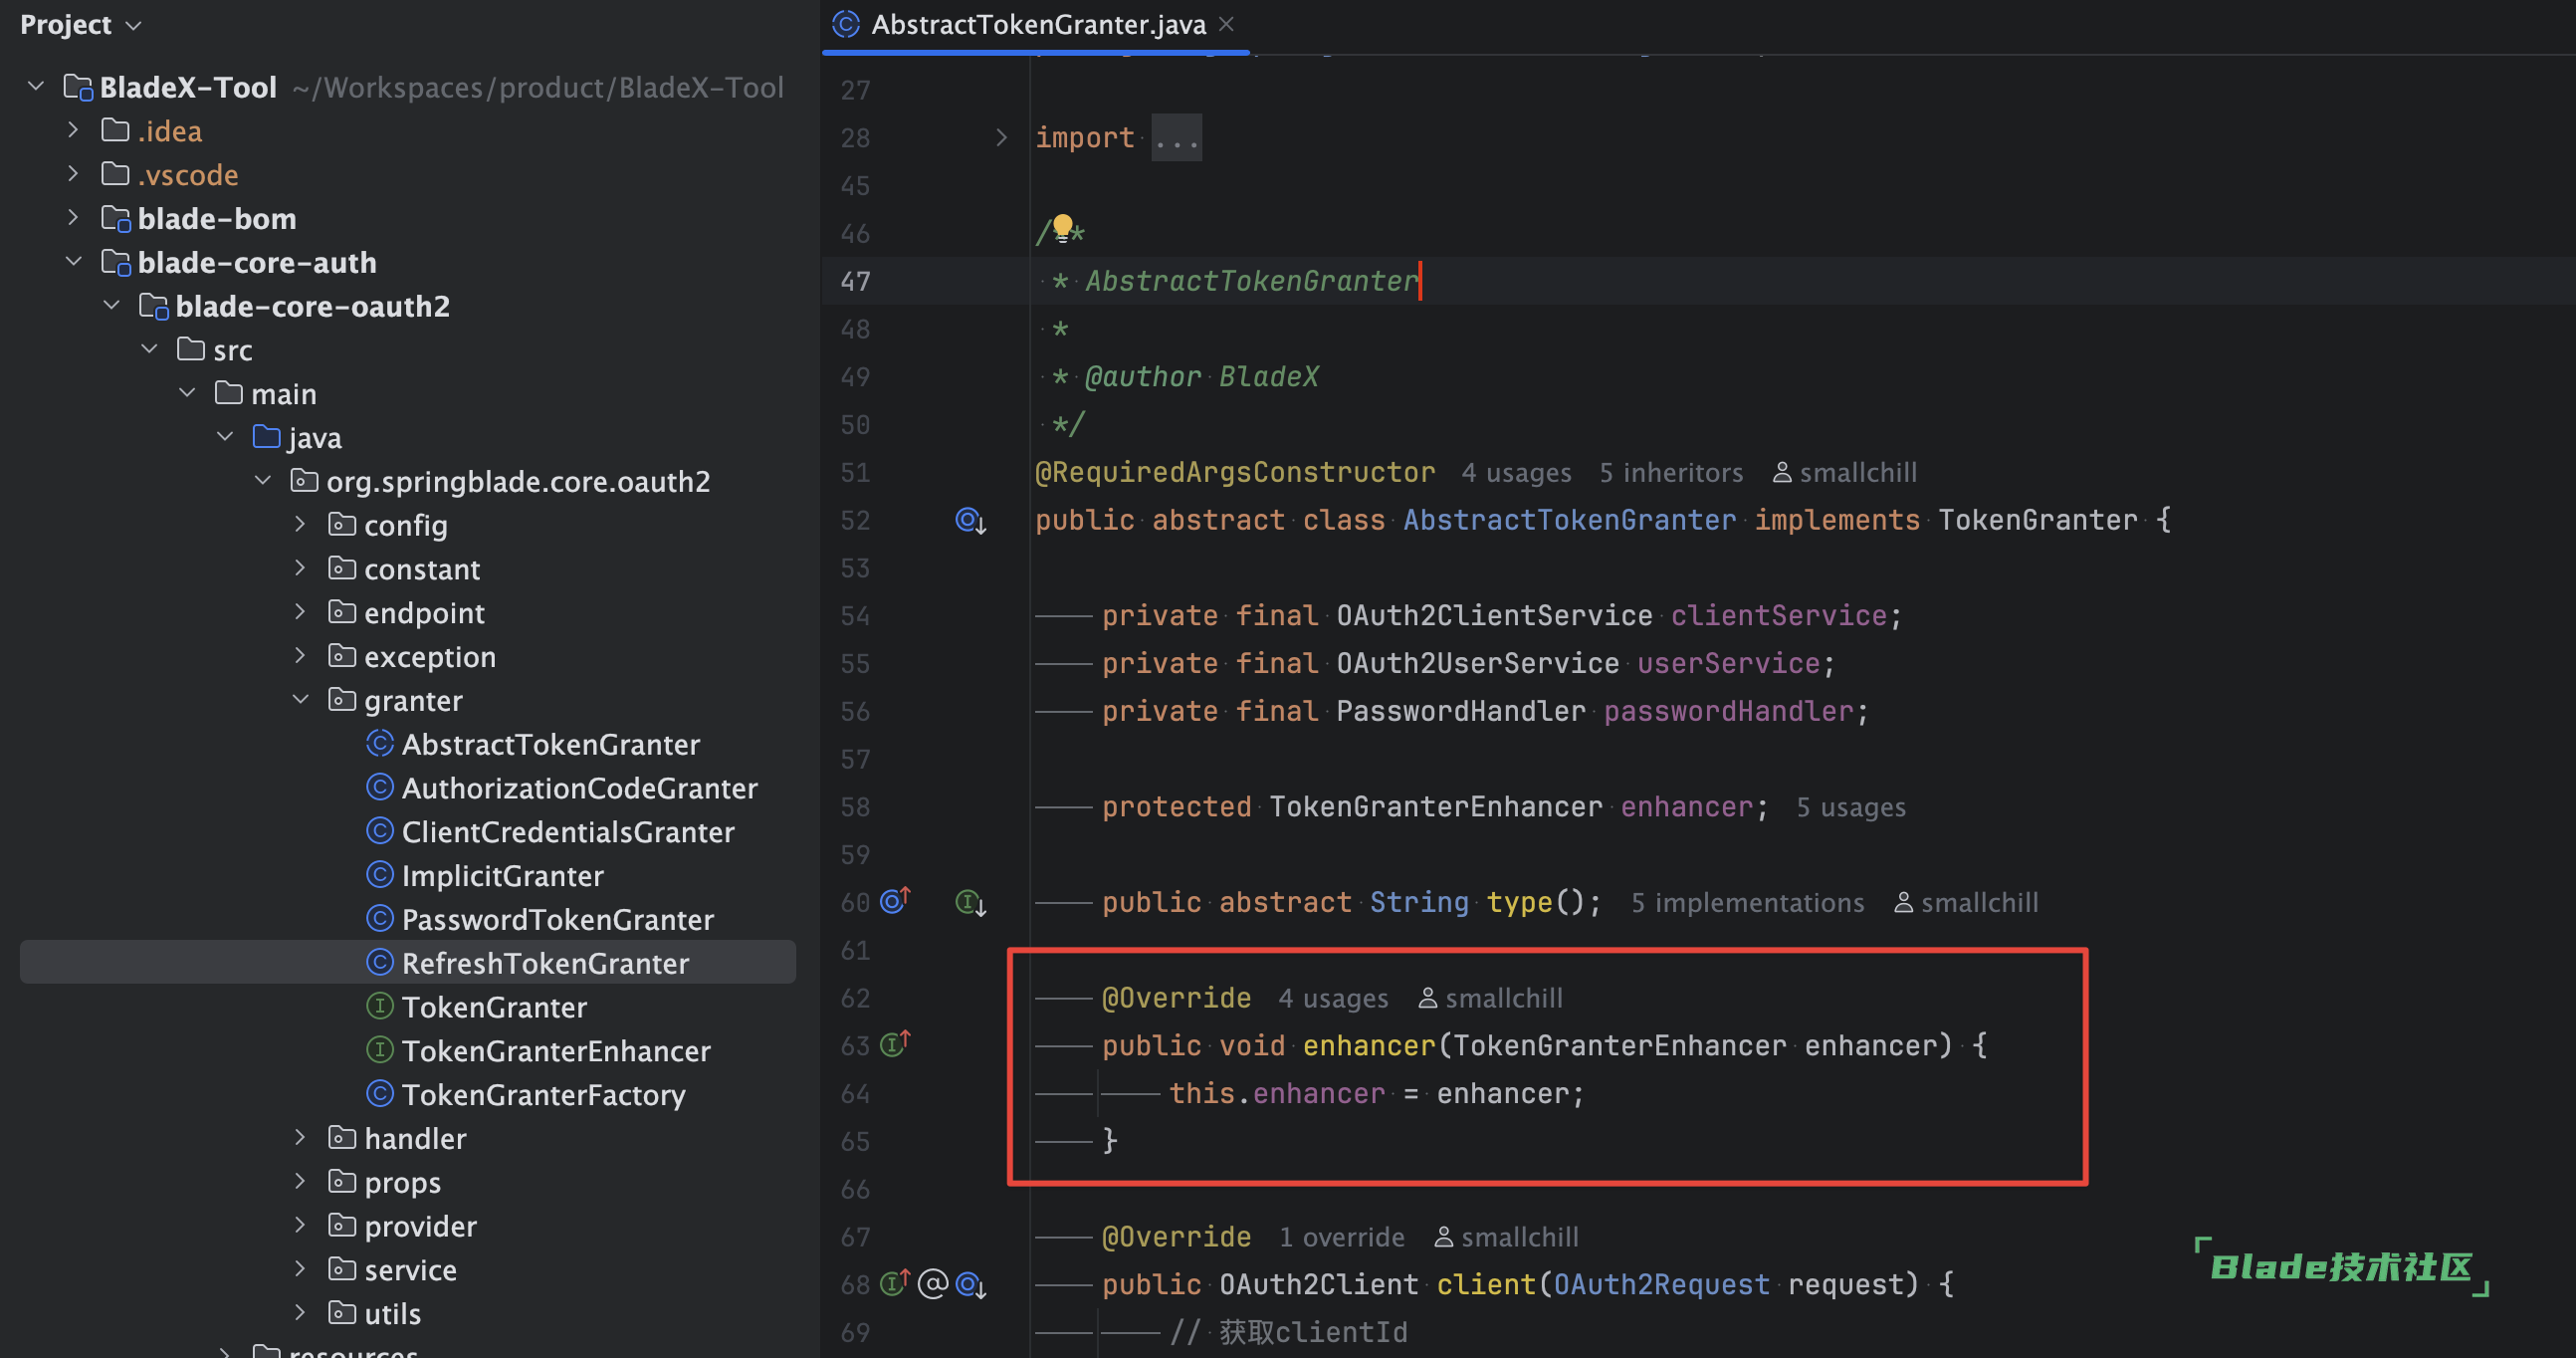Select PasswordTokenGranter in the project tree

coord(557,919)
